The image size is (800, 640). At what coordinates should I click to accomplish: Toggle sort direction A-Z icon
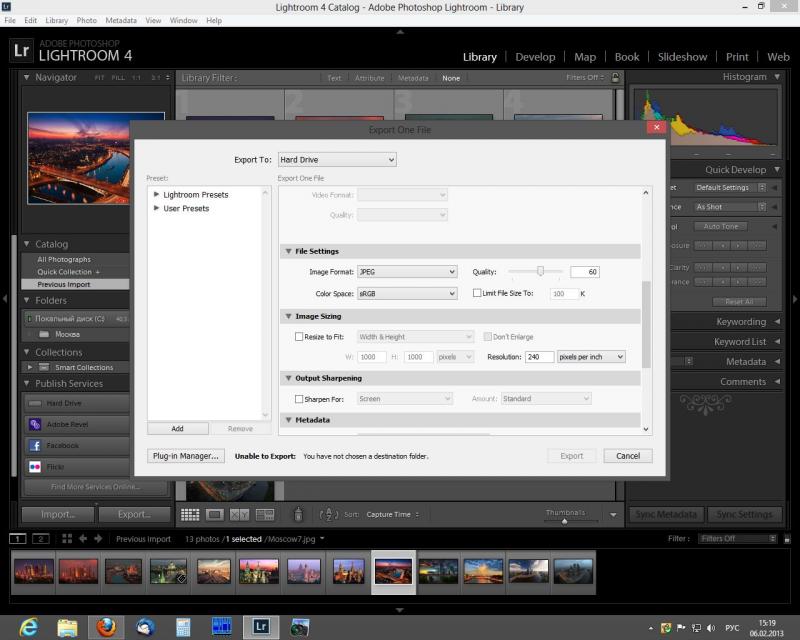[x=329, y=514]
